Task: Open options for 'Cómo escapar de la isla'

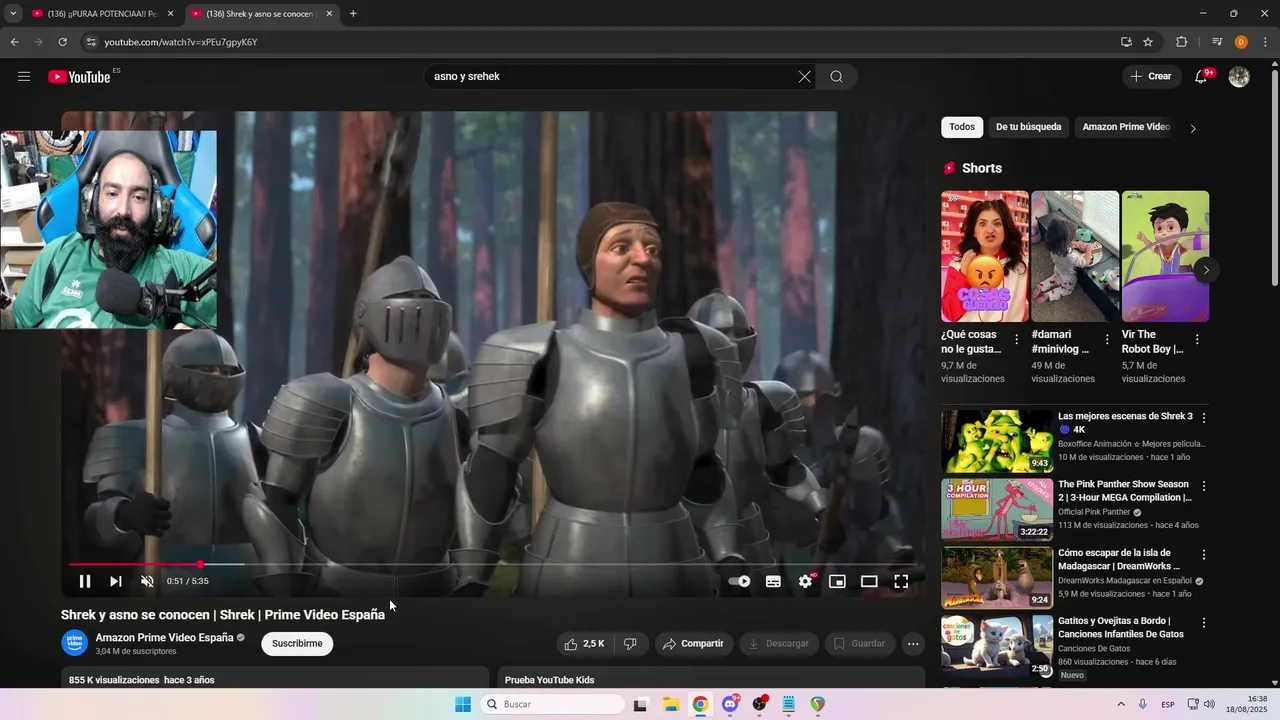Action: pos(1204,554)
